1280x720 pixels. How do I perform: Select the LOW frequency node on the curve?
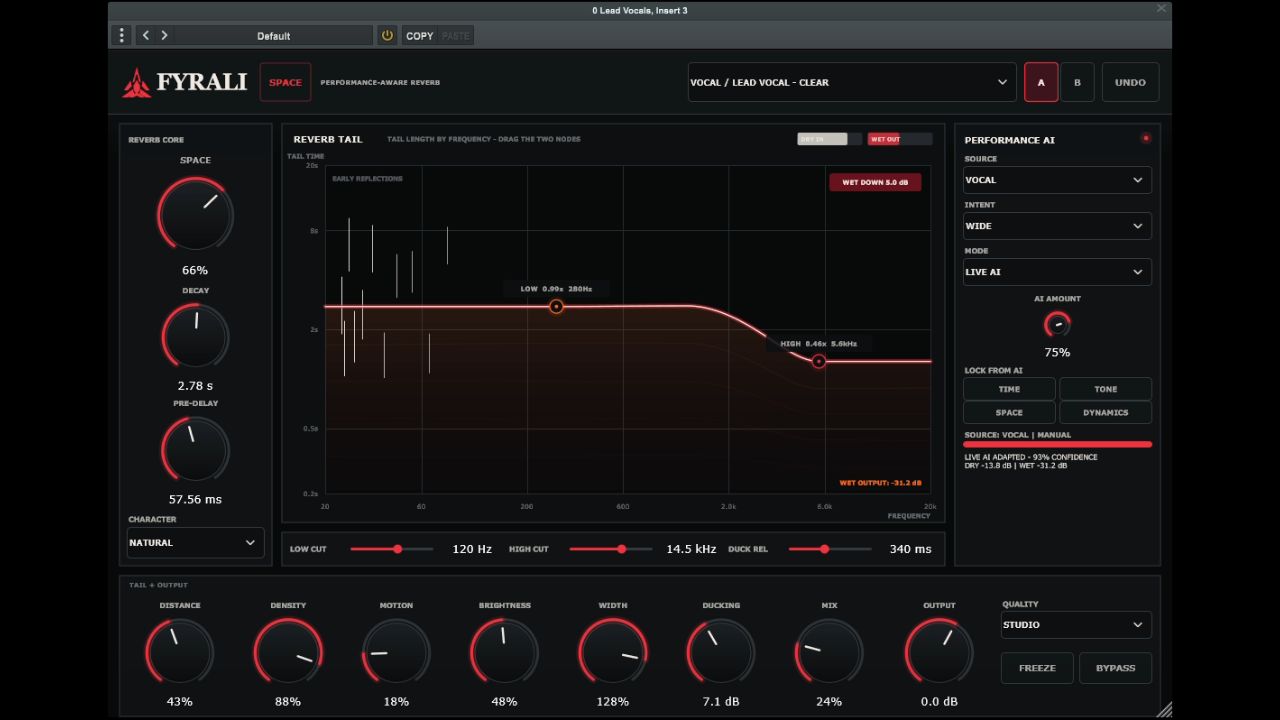coord(557,307)
